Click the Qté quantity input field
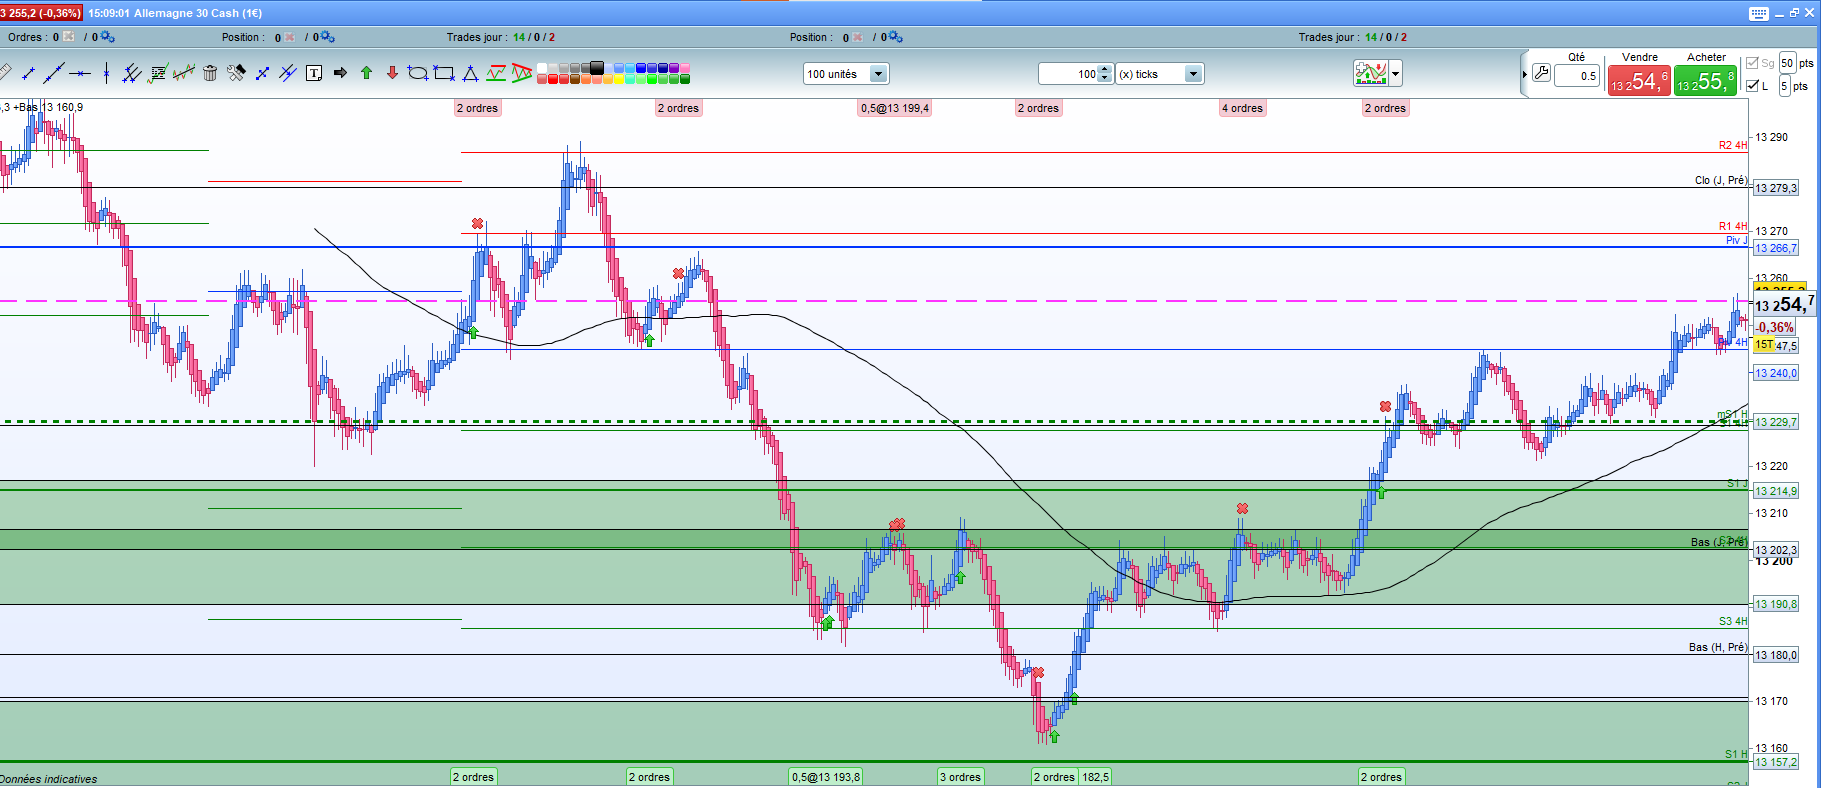Viewport: 1821px width, 788px height. click(1577, 76)
